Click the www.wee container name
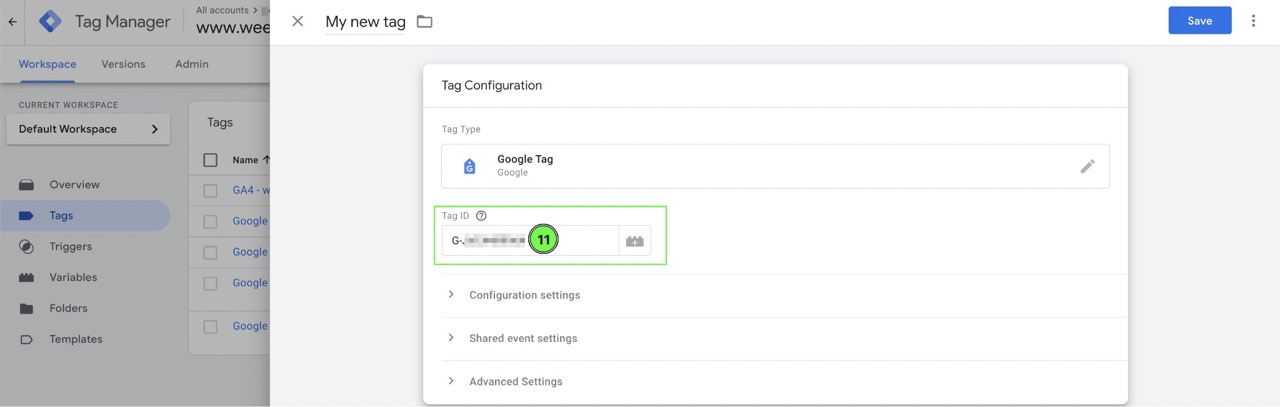 233,28
